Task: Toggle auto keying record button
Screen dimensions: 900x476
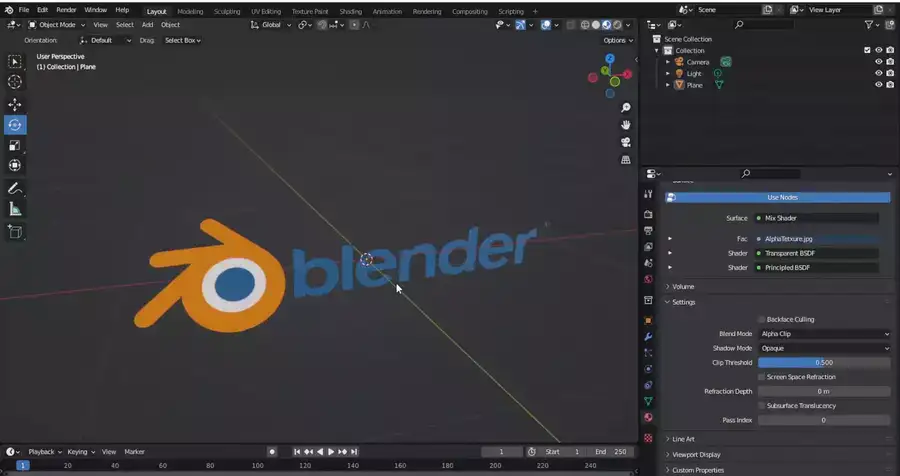Action: [272, 452]
